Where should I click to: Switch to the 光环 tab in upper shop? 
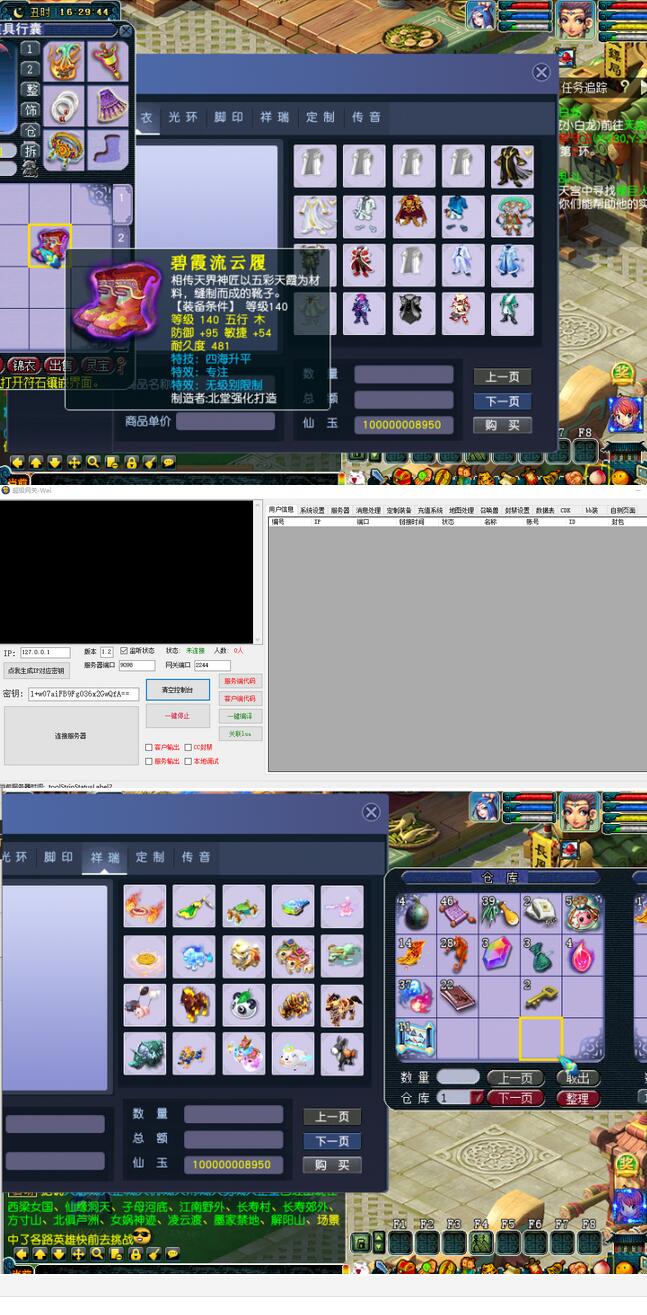click(x=182, y=117)
